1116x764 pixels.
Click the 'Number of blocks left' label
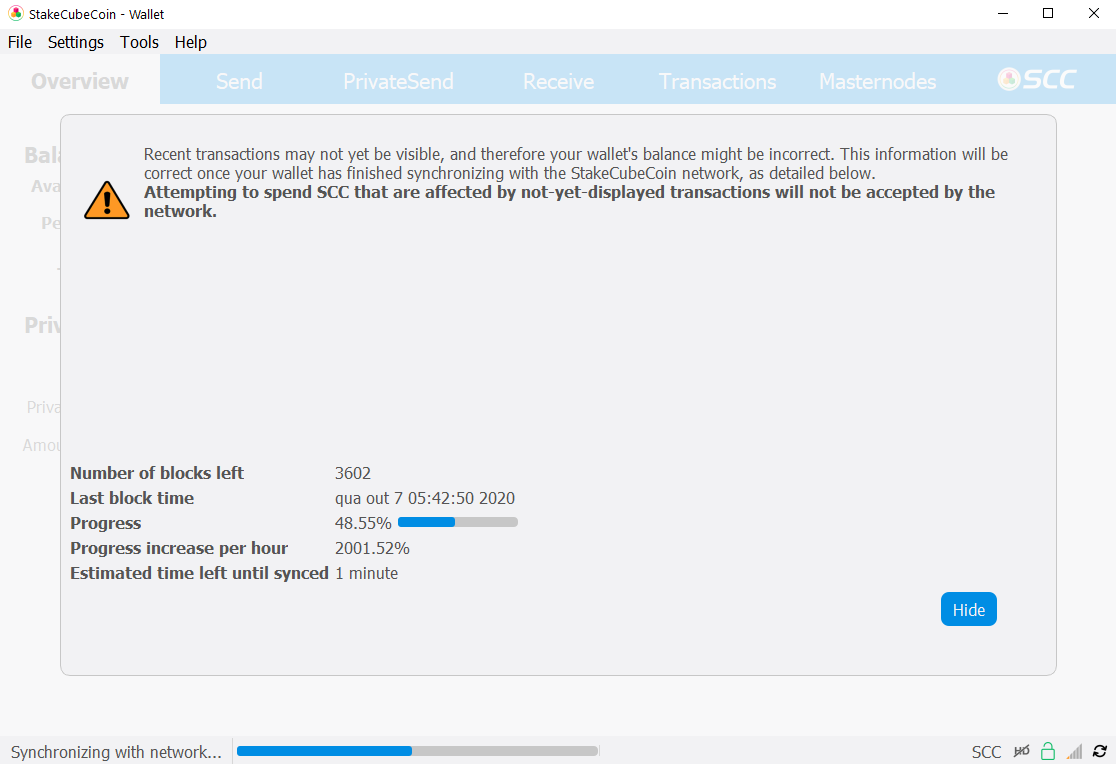point(157,473)
